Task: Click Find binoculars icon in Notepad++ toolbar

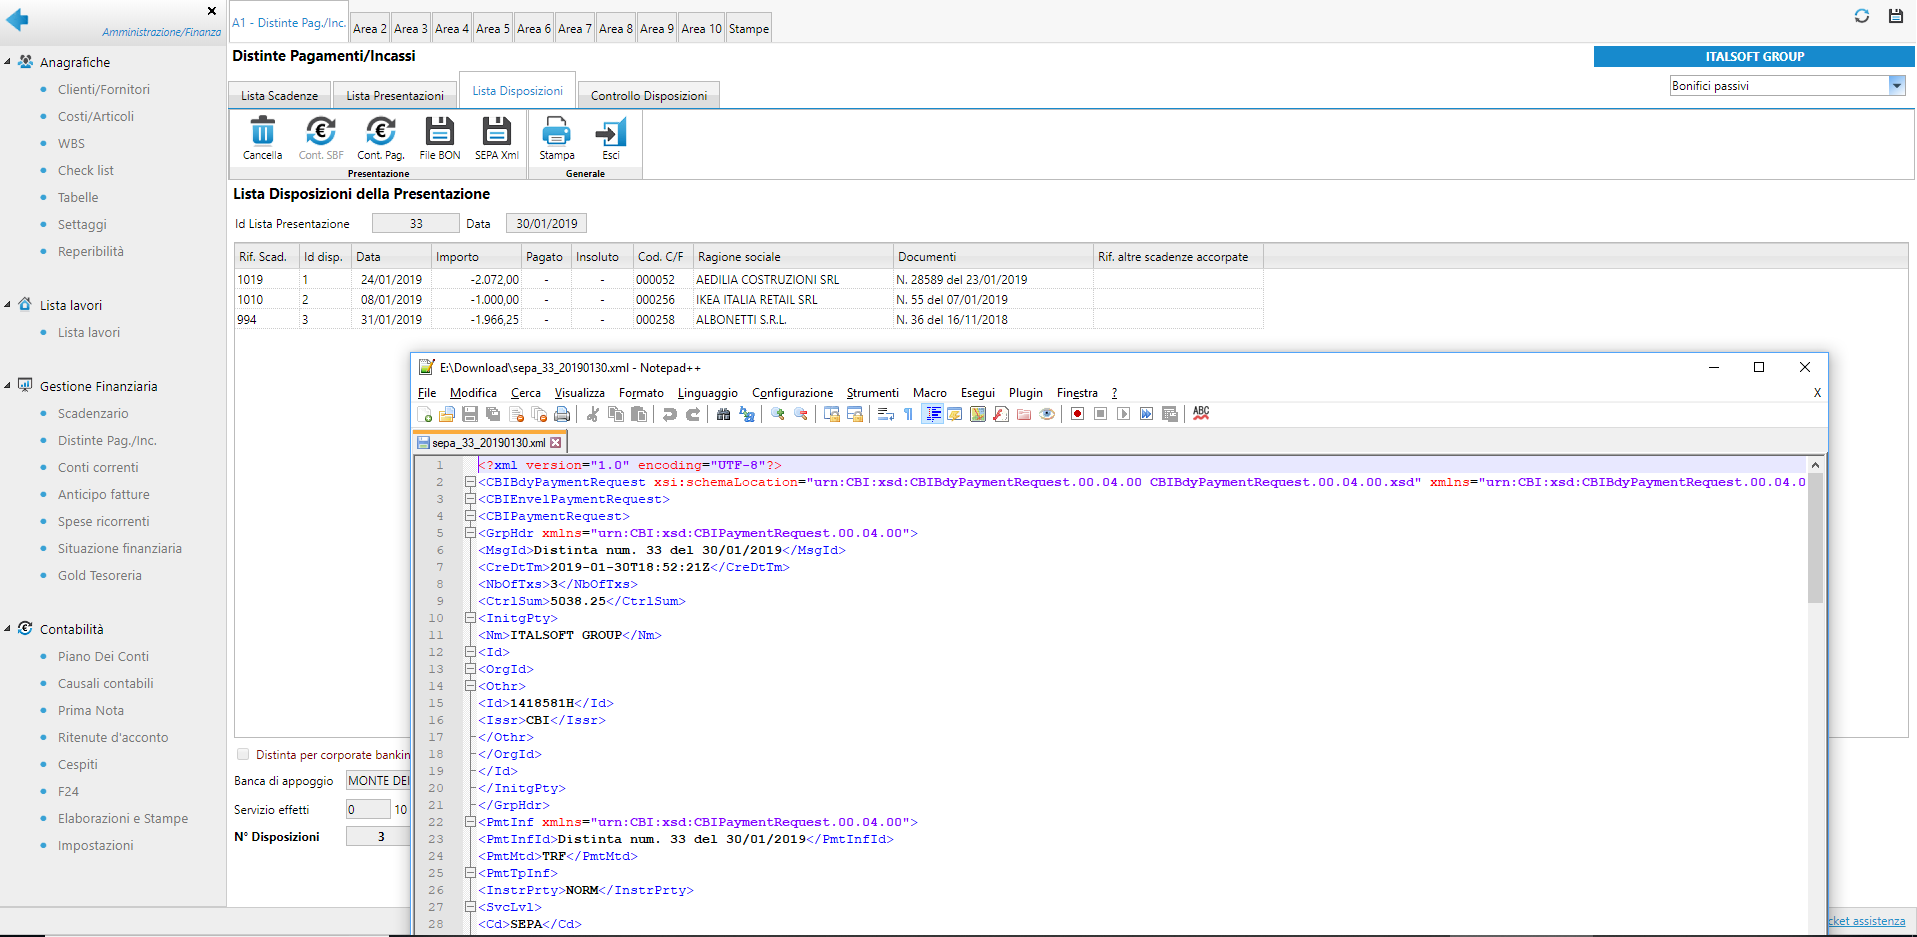Action: pos(723,414)
